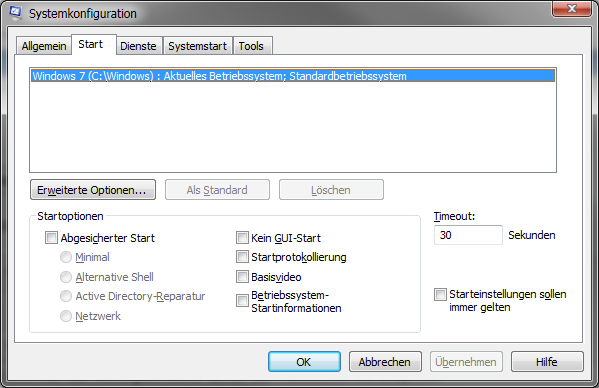Viewport: 599px width, 388px height.
Task: Close the Systemkonfiguration window
Action: point(571,8)
